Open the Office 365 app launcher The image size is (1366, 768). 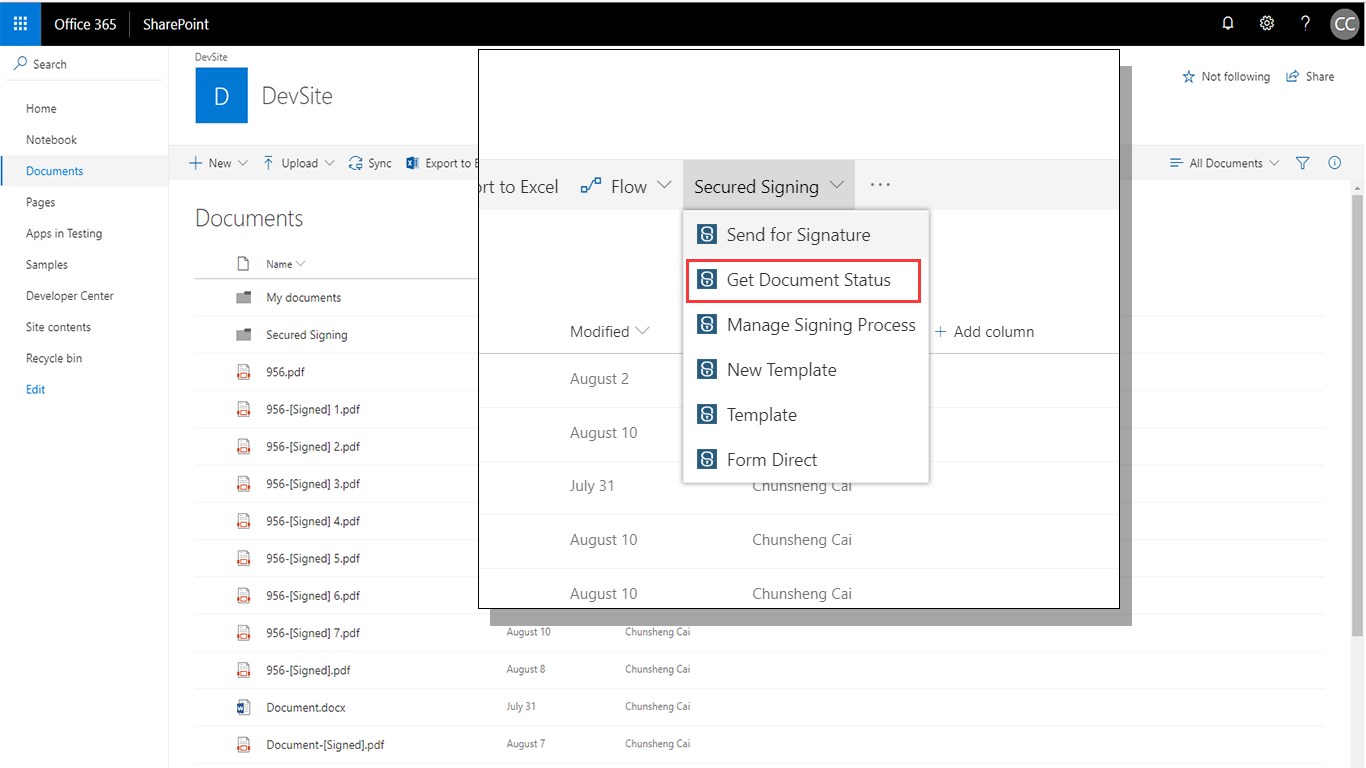[x=20, y=24]
